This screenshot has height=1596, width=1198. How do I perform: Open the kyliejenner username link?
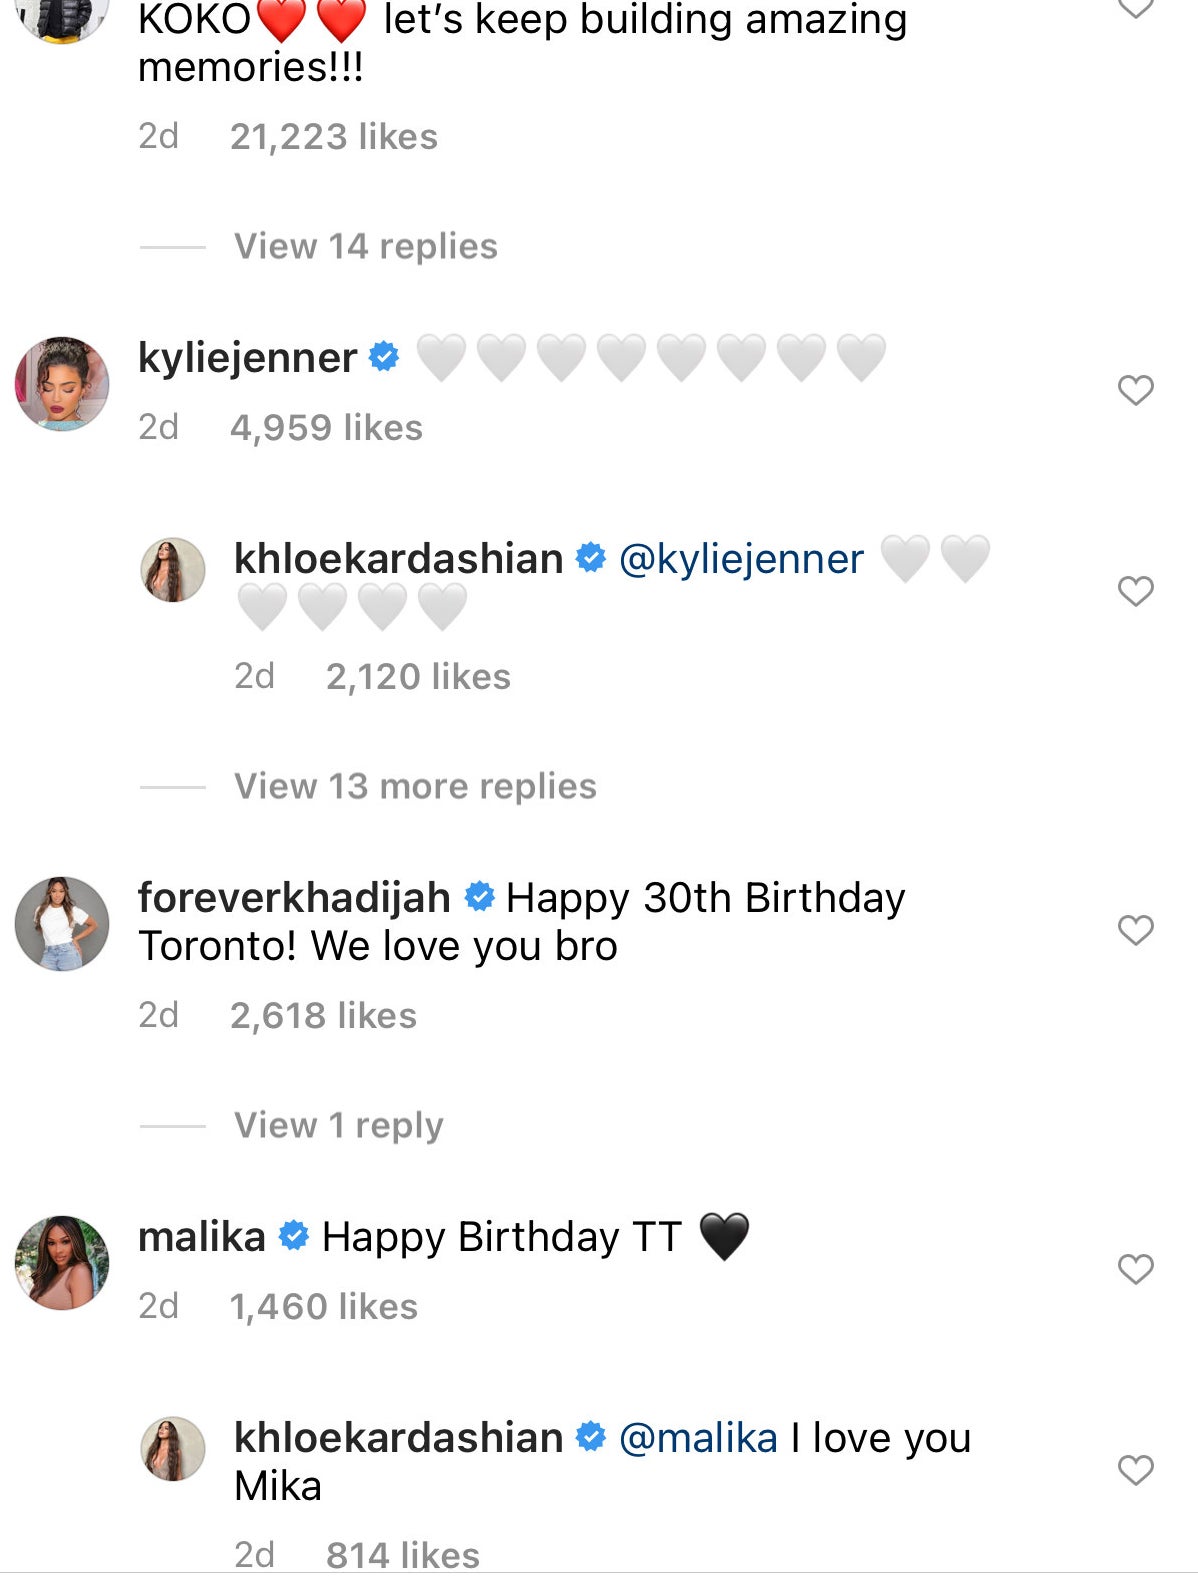pyautogui.click(x=247, y=358)
